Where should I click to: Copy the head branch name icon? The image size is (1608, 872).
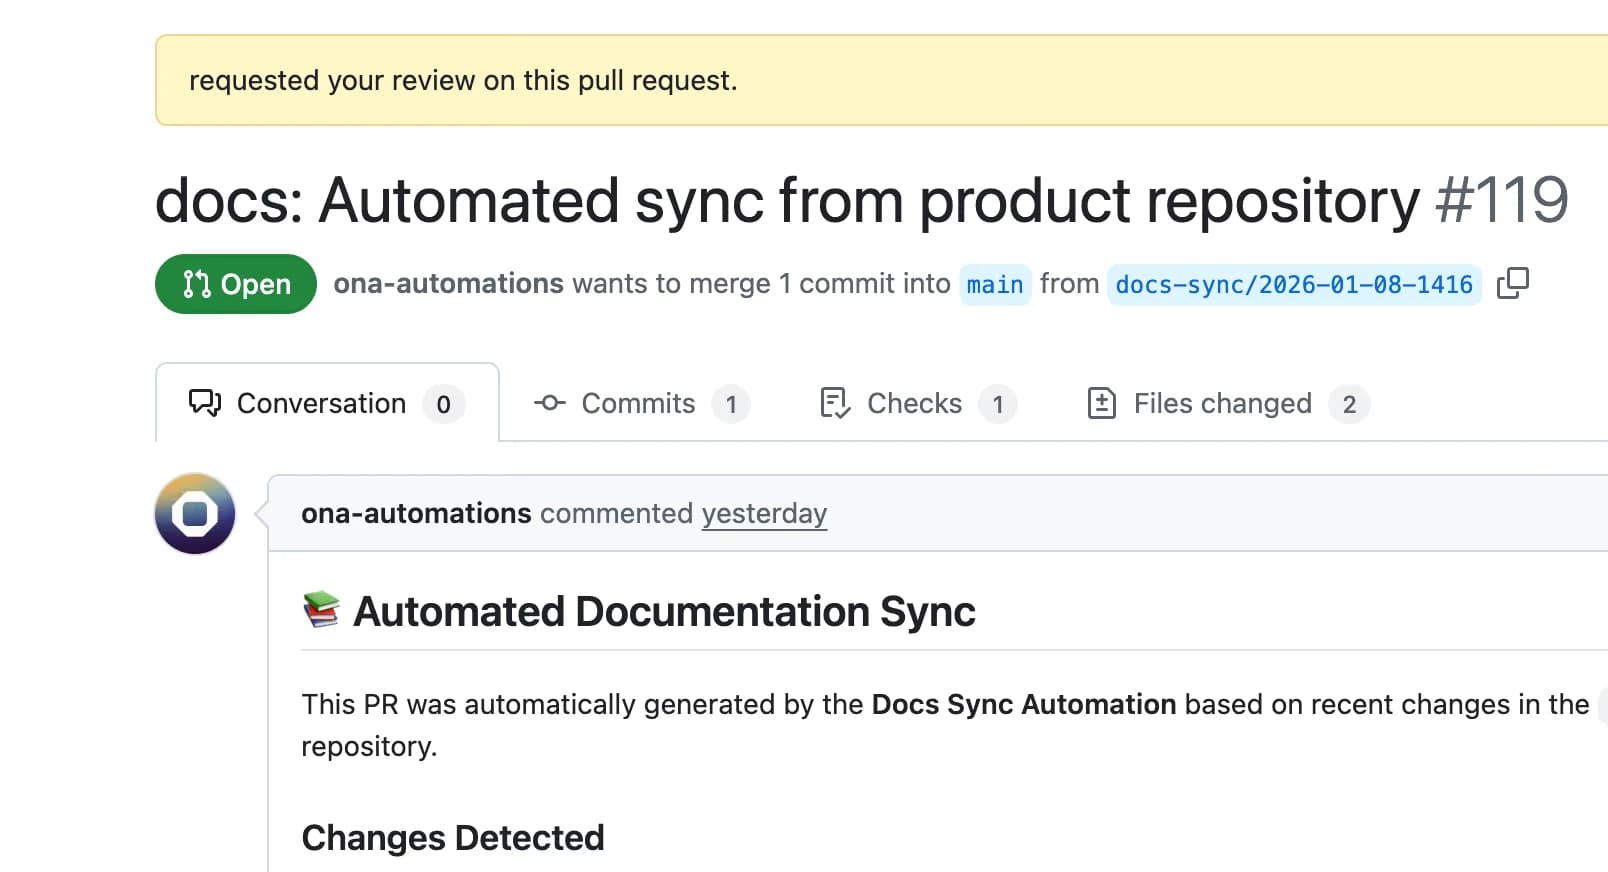tap(1512, 284)
